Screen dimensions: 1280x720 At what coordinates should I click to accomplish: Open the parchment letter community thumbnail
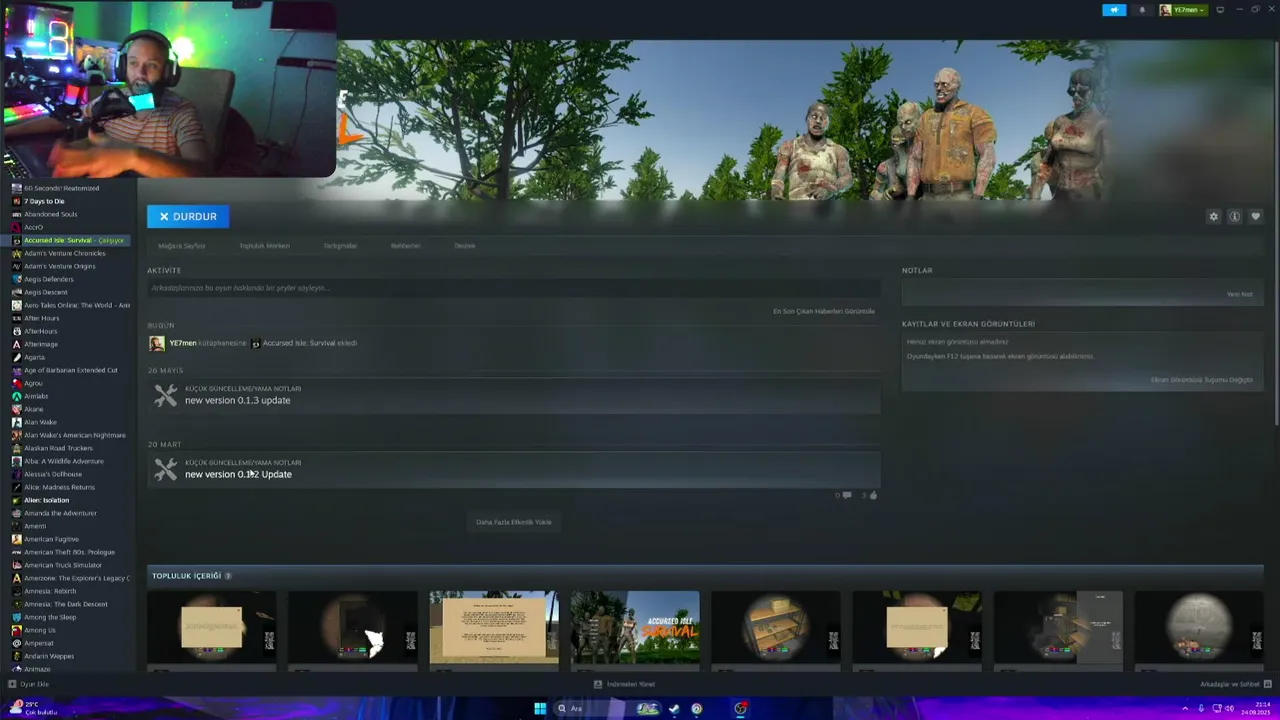[x=494, y=627]
